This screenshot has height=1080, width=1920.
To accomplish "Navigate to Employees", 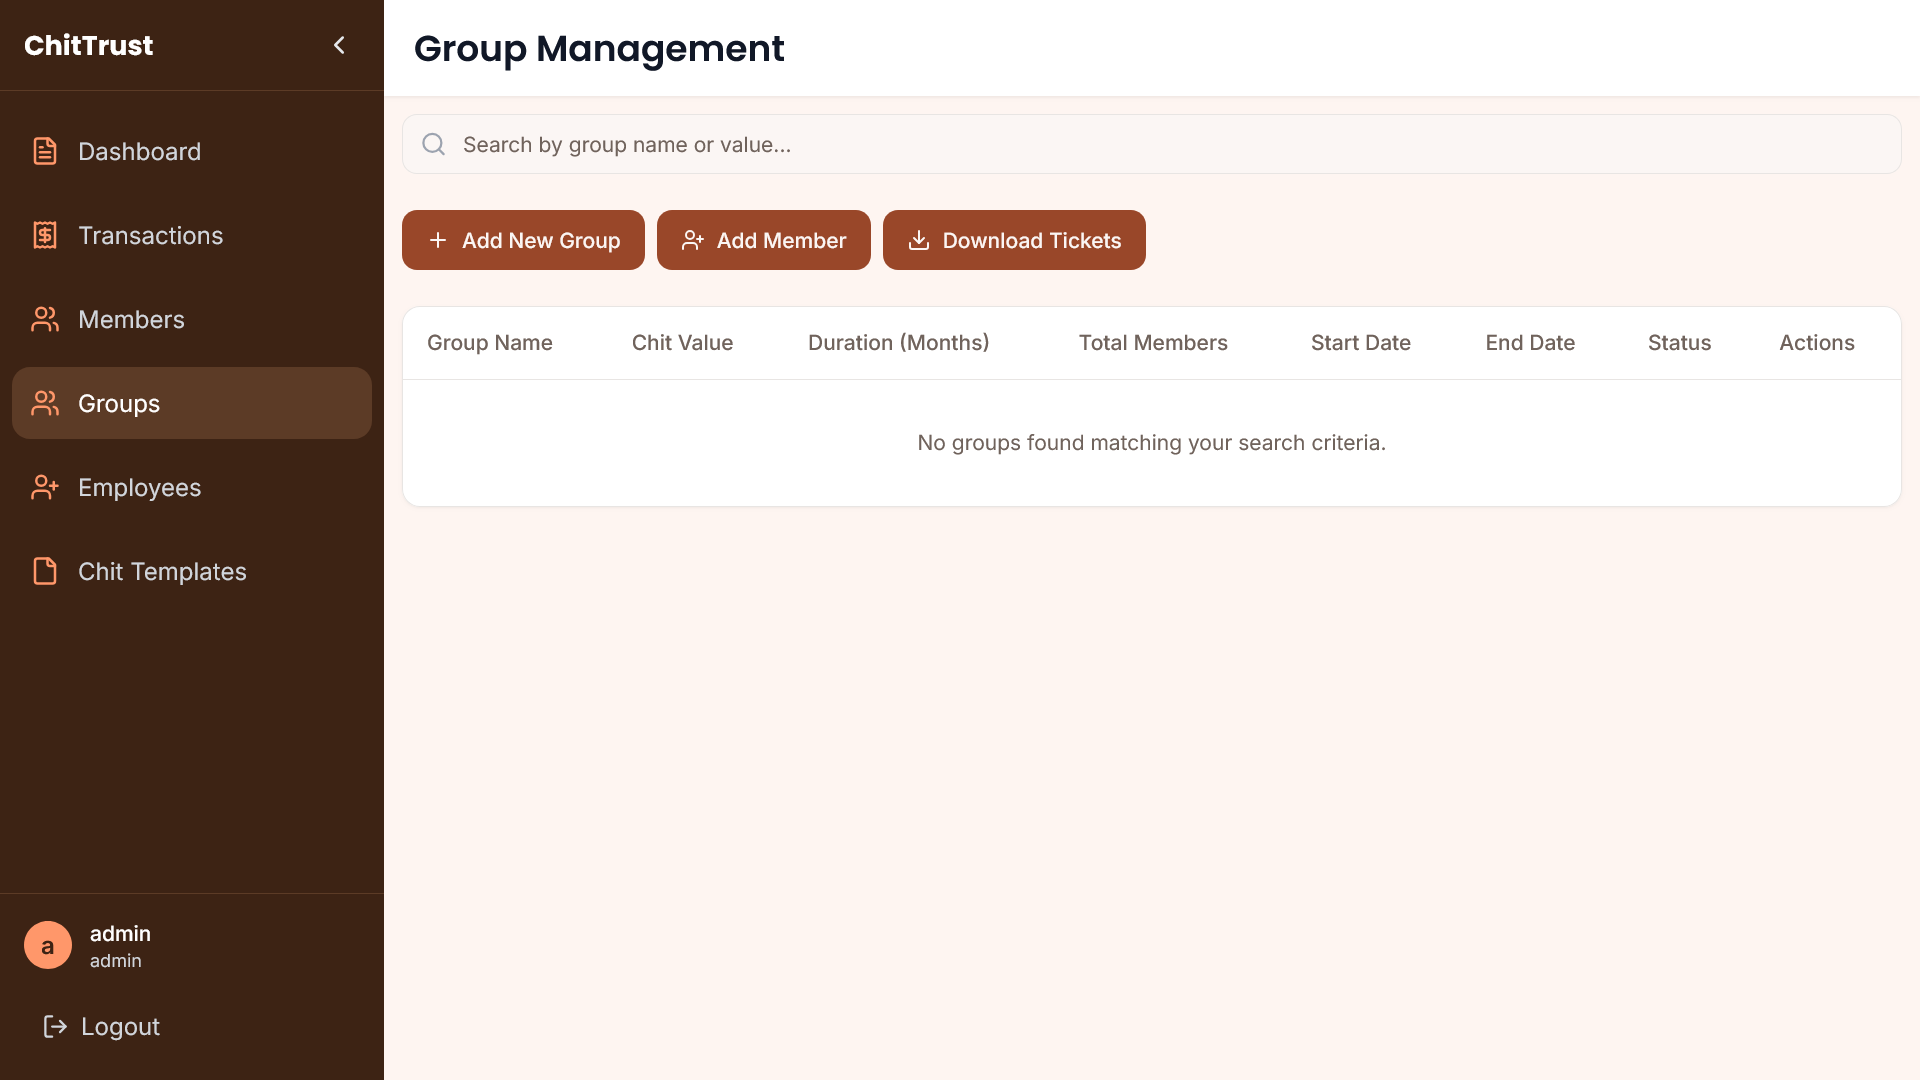I will coord(192,487).
